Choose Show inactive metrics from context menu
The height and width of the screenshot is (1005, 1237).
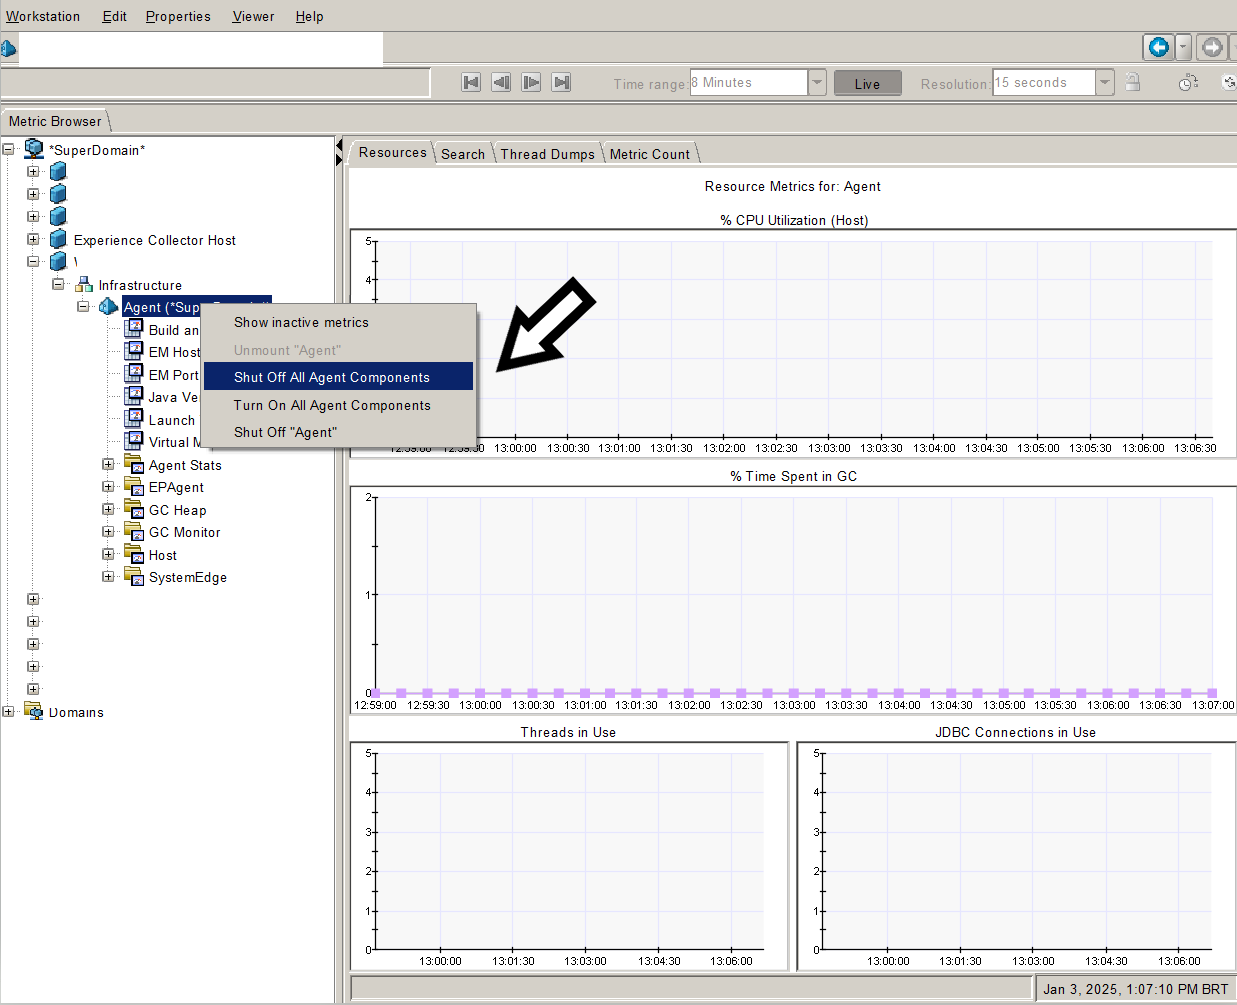(x=301, y=322)
